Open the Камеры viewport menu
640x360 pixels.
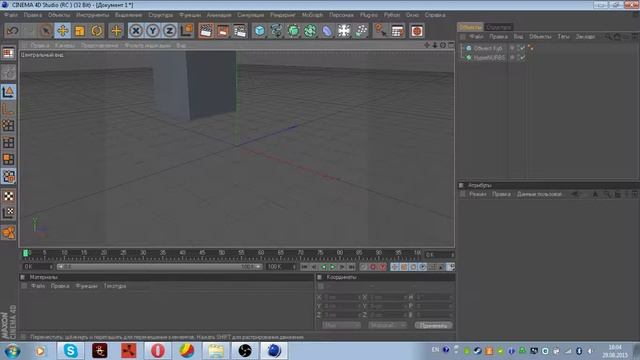[x=65, y=45]
